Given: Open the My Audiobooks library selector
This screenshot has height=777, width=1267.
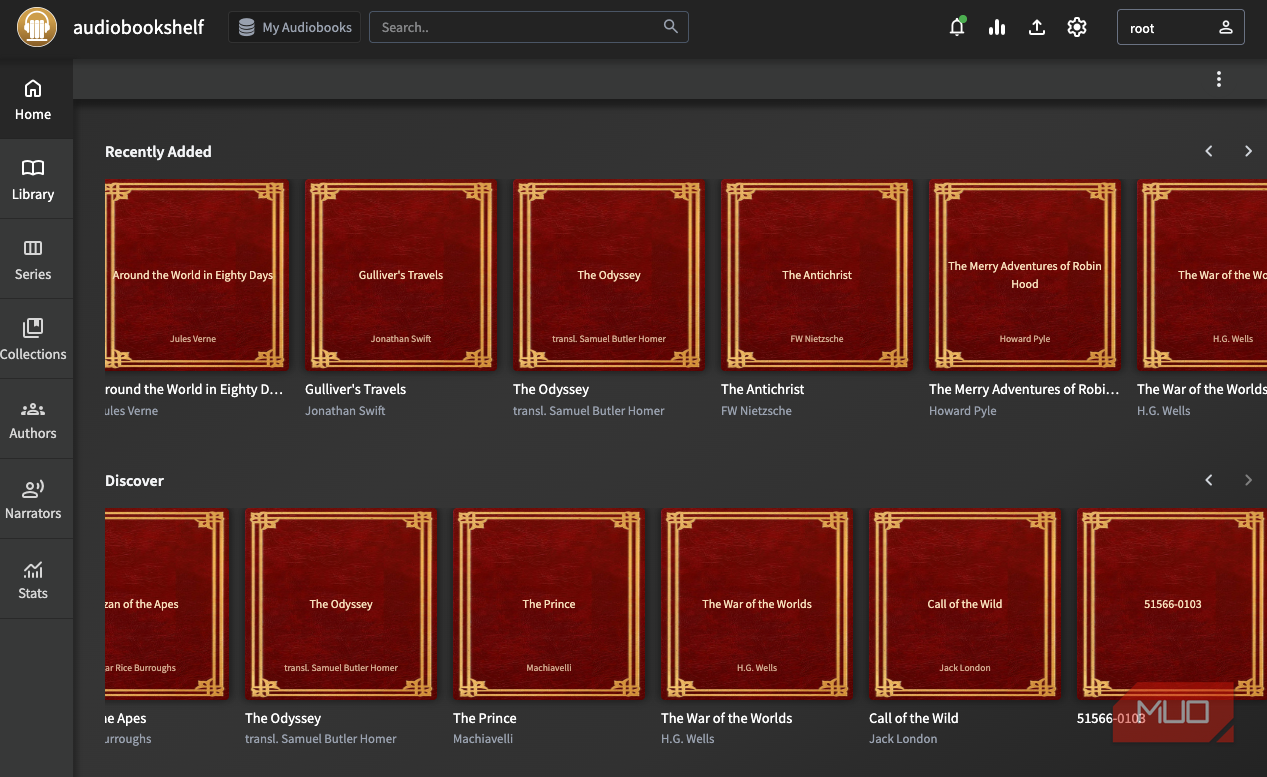Looking at the screenshot, I should pyautogui.click(x=294, y=27).
